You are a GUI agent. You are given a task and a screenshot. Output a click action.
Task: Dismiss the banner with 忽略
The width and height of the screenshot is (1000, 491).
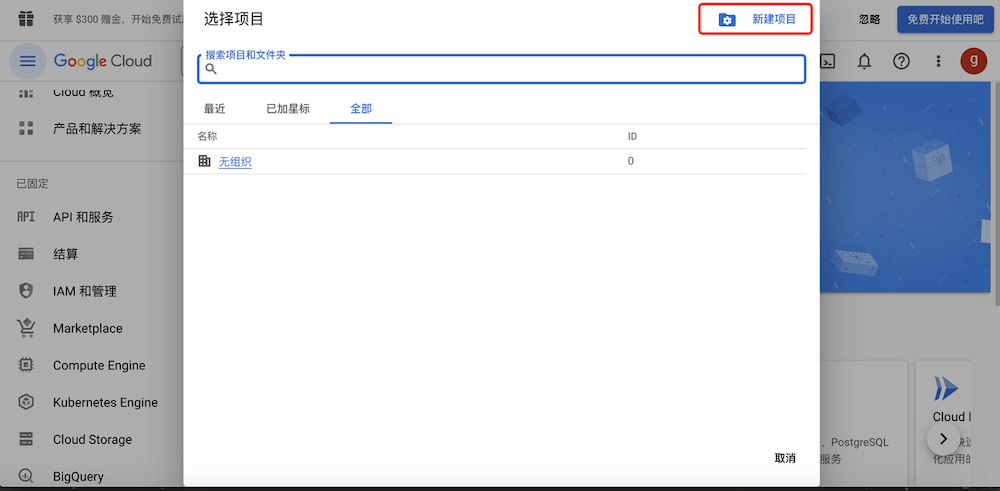tap(870, 19)
